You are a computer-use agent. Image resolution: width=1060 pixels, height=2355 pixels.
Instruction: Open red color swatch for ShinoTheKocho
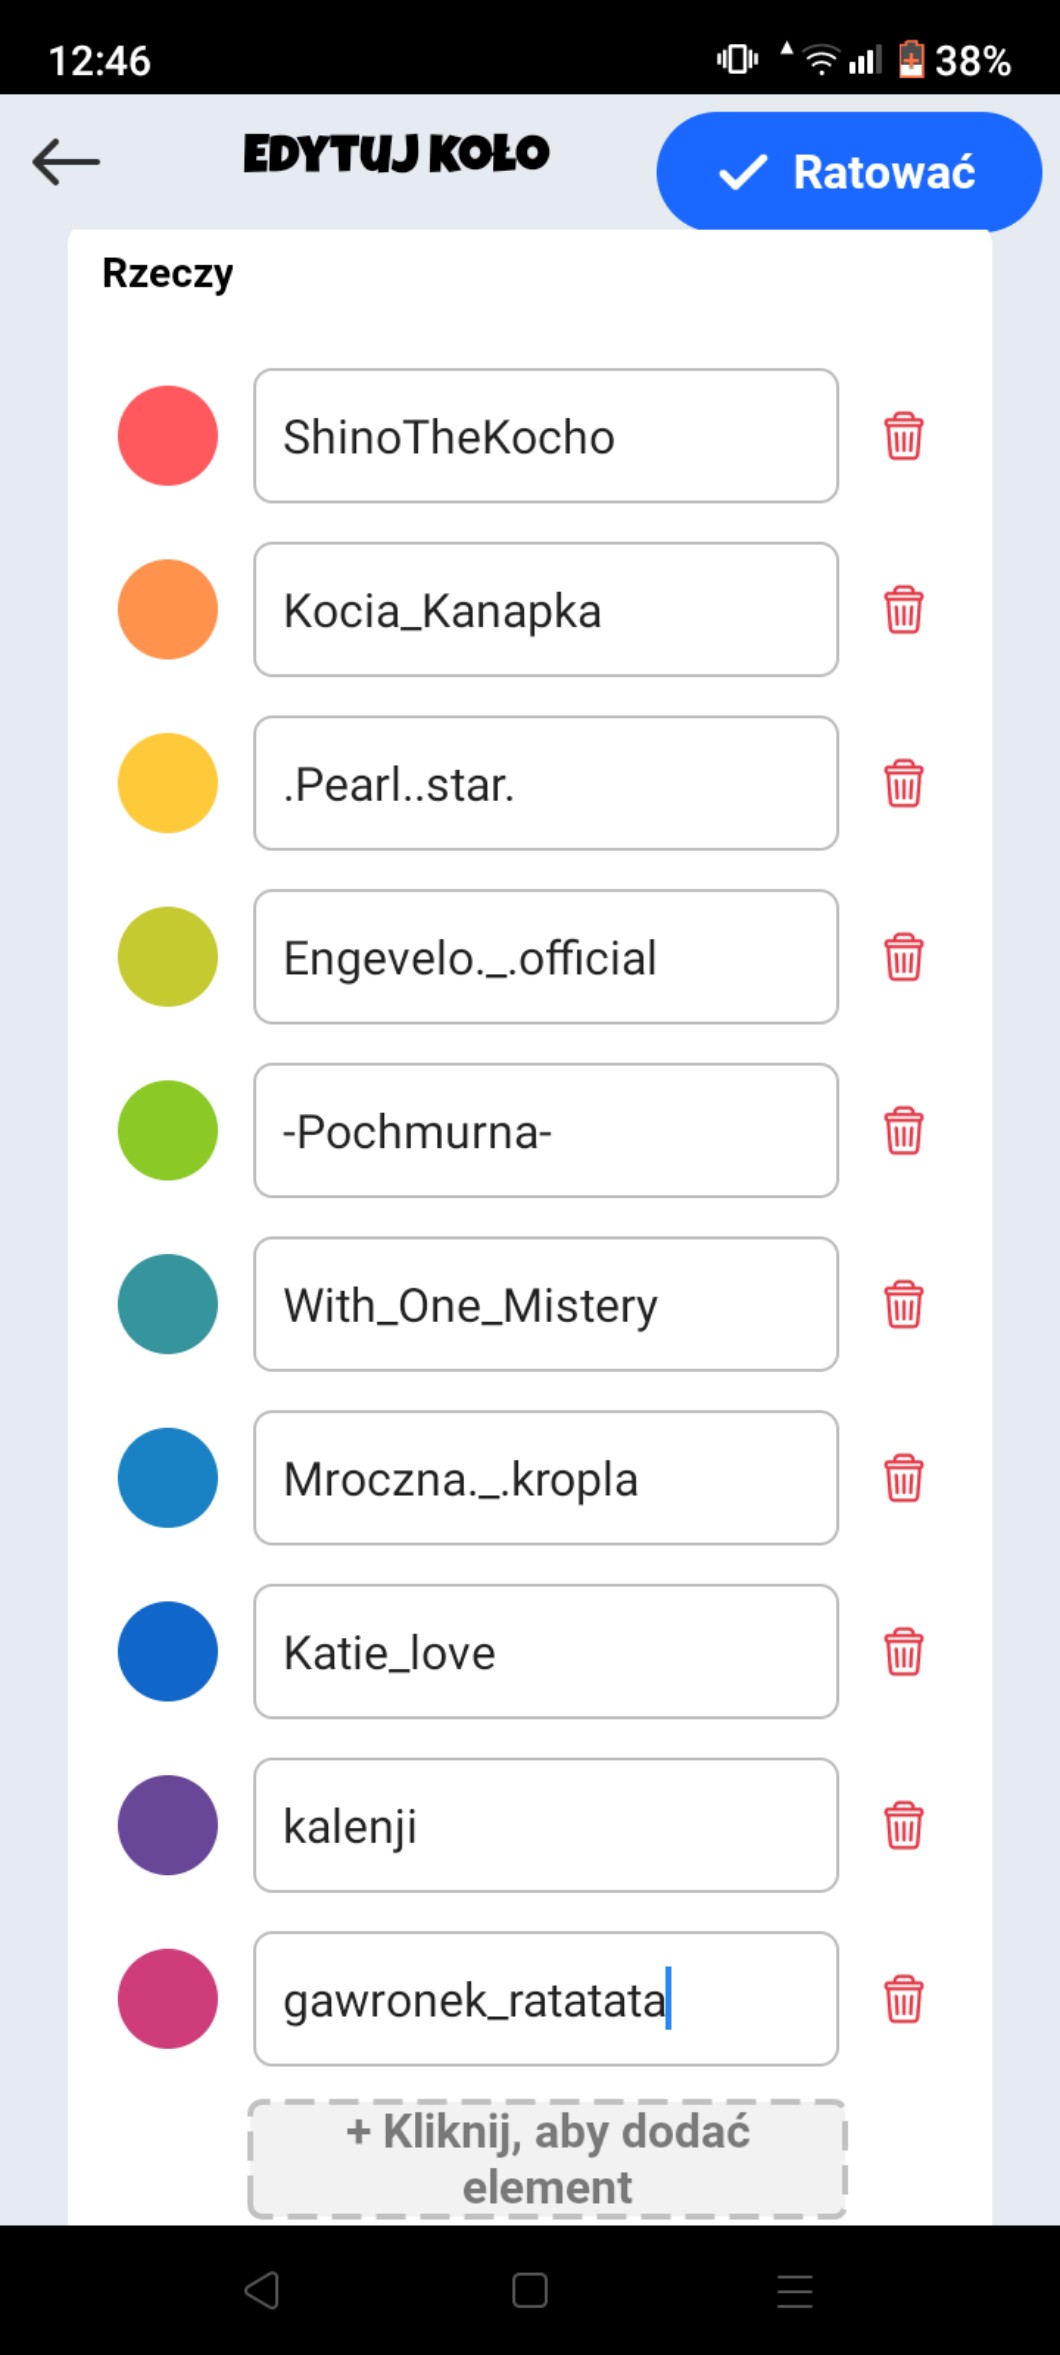(168, 436)
